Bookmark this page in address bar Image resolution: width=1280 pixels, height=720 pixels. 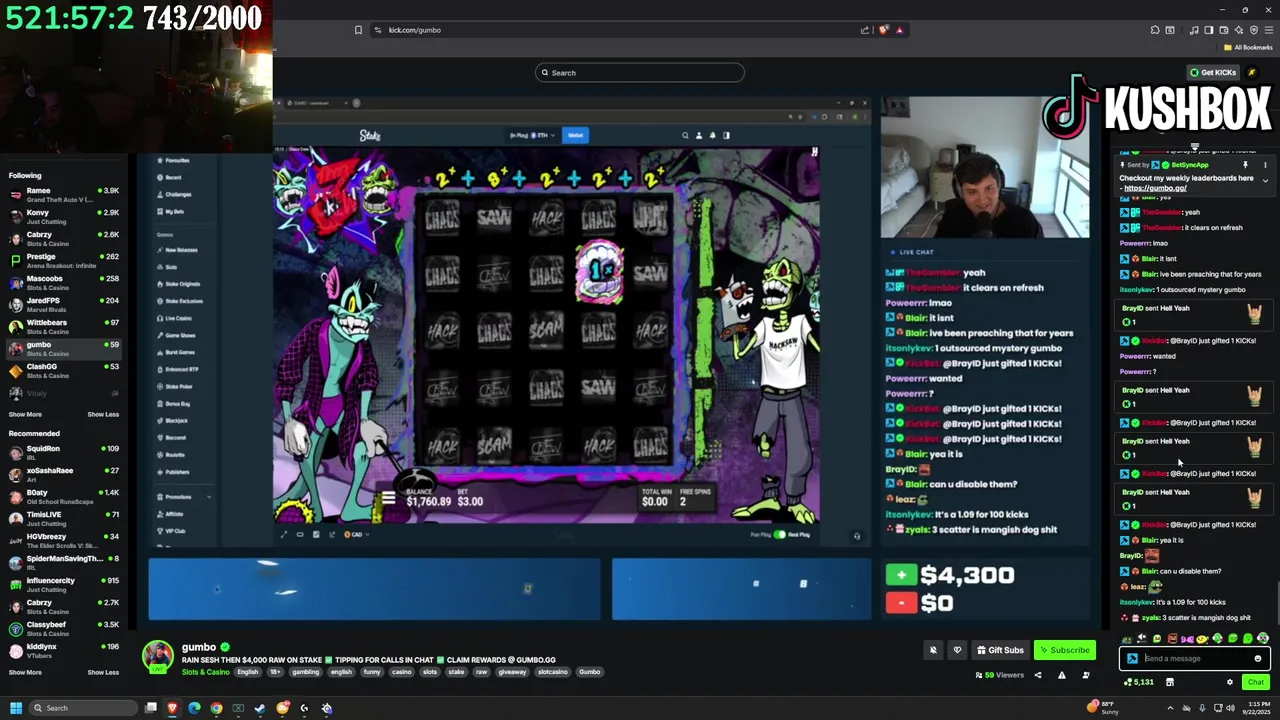358,30
